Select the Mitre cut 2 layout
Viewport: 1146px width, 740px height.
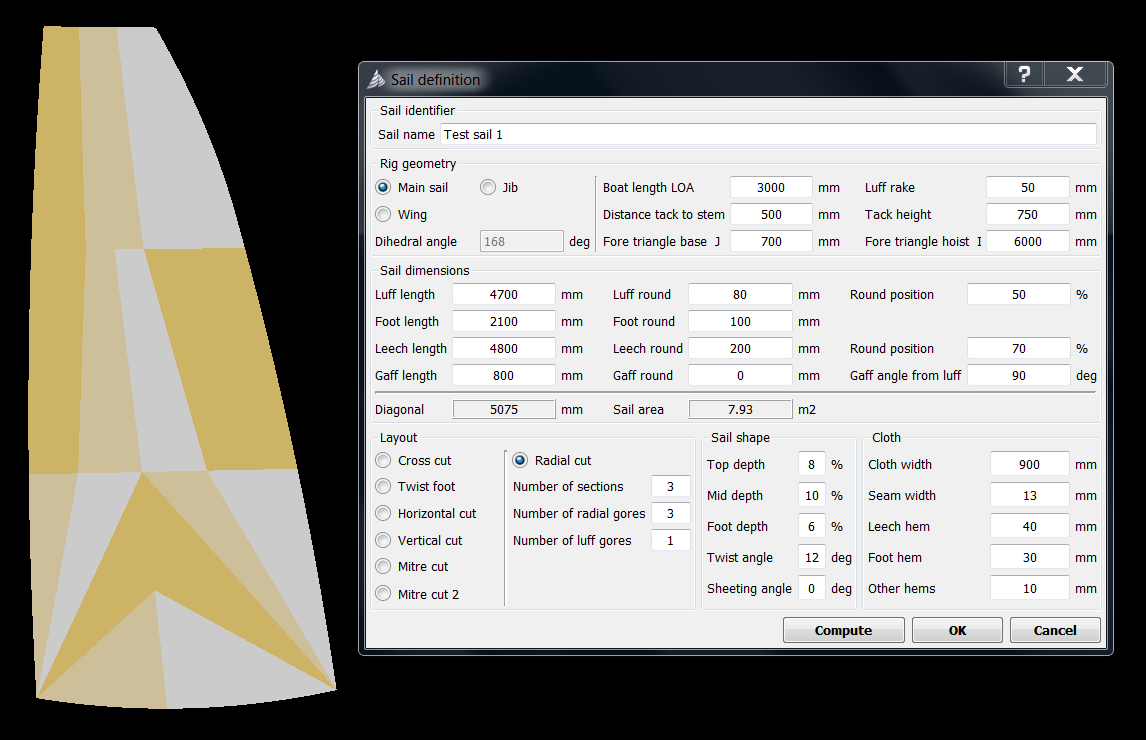pyautogui.click(x=383, y=594)
